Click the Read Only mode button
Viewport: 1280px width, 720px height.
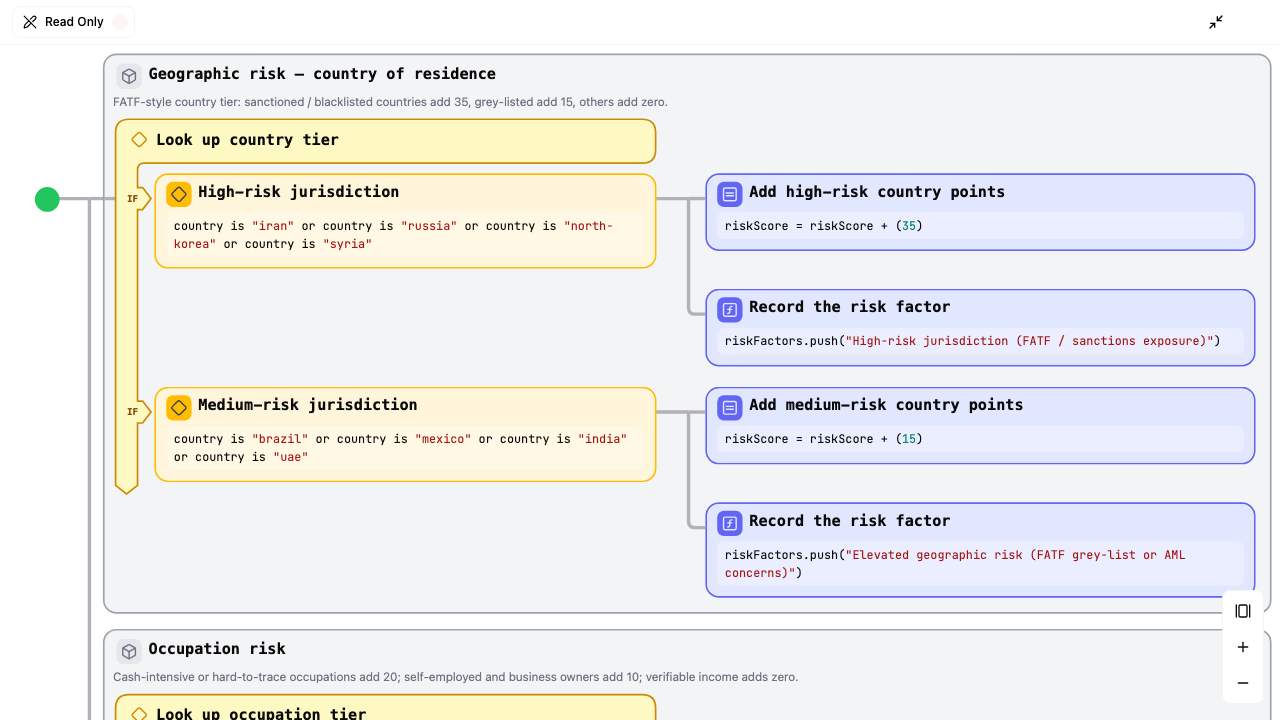(73, 22)
